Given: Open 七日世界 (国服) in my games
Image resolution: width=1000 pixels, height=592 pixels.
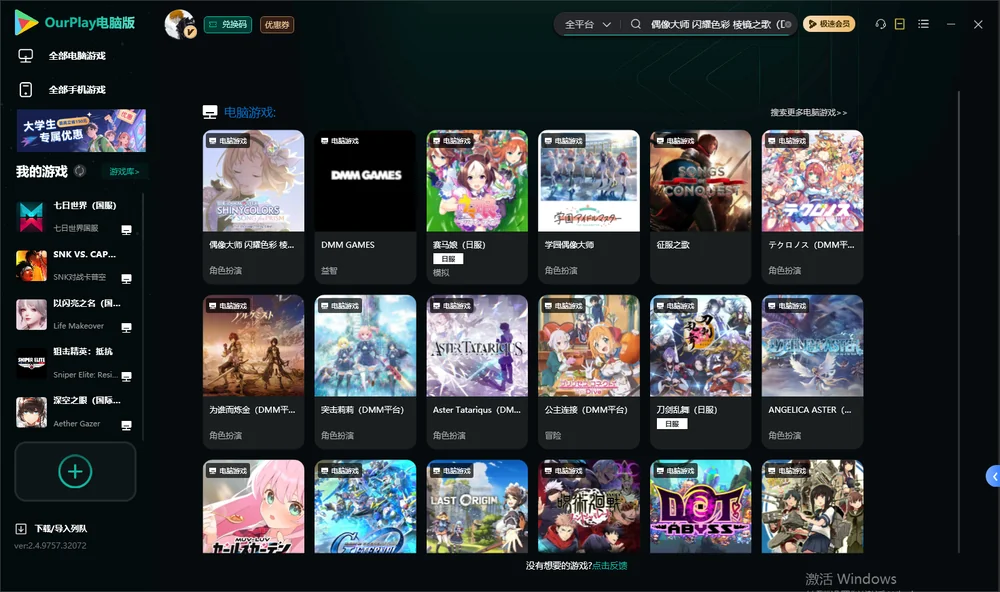Looking at the screenshot, I should pyautogui.click(x=75, y=216).
